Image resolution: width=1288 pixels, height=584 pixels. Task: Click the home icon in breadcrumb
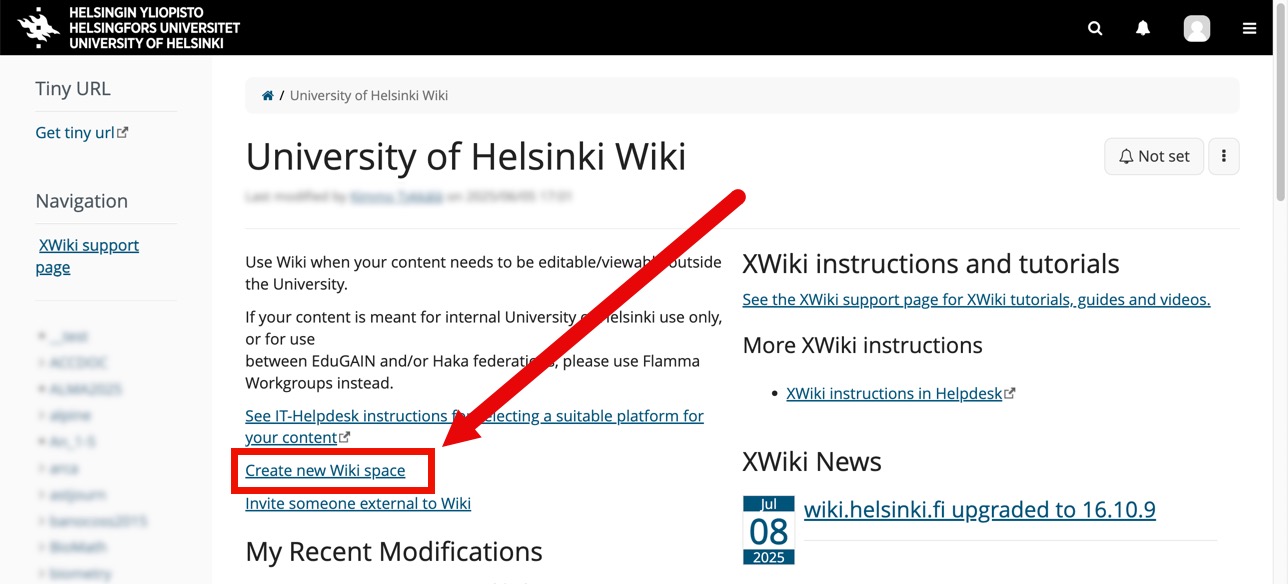[x=267, y=96]
